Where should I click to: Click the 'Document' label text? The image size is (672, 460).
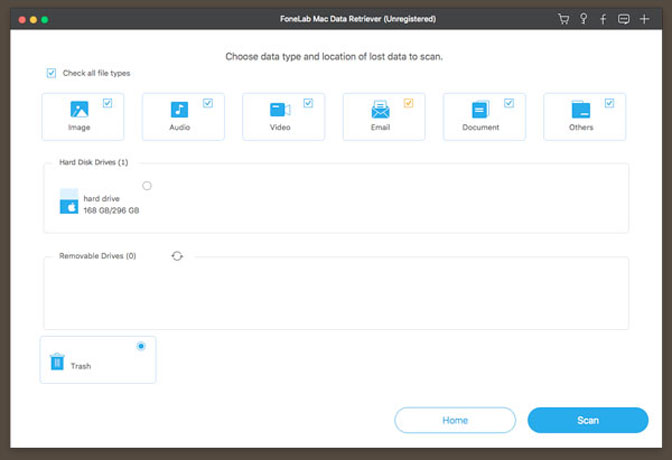point(480,127)
